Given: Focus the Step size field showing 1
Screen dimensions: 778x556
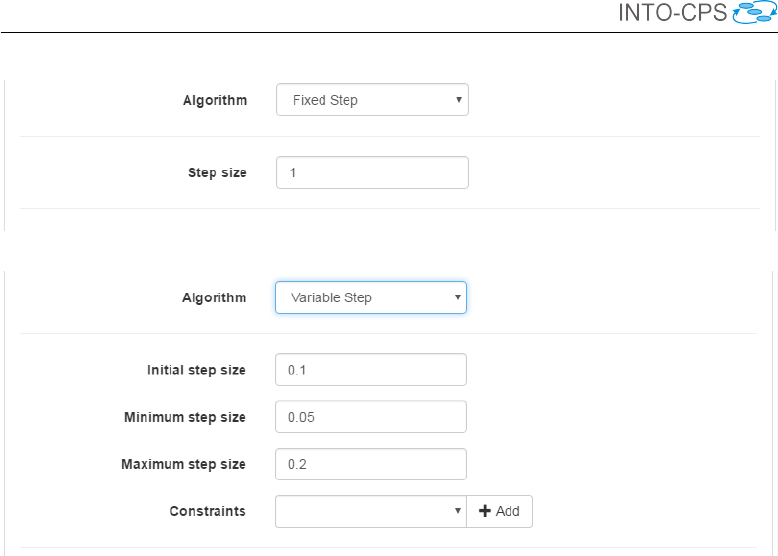Looking at the screenshot, I should click(372, 173).
